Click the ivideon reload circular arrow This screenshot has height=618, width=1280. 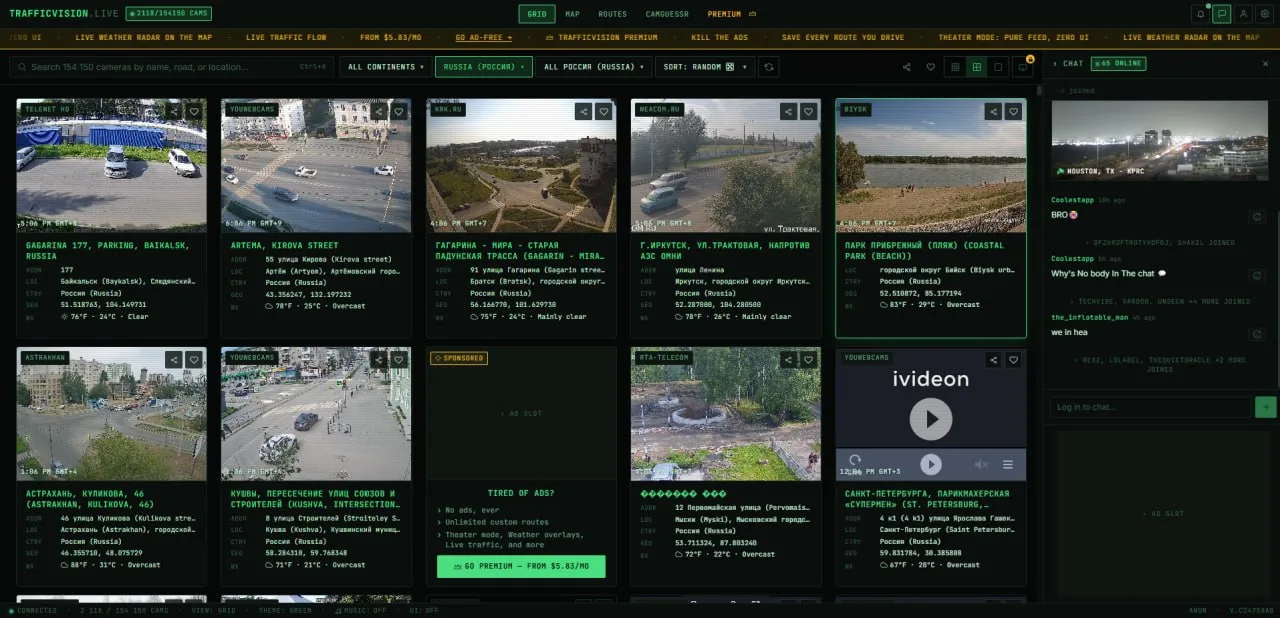[855, 461]
